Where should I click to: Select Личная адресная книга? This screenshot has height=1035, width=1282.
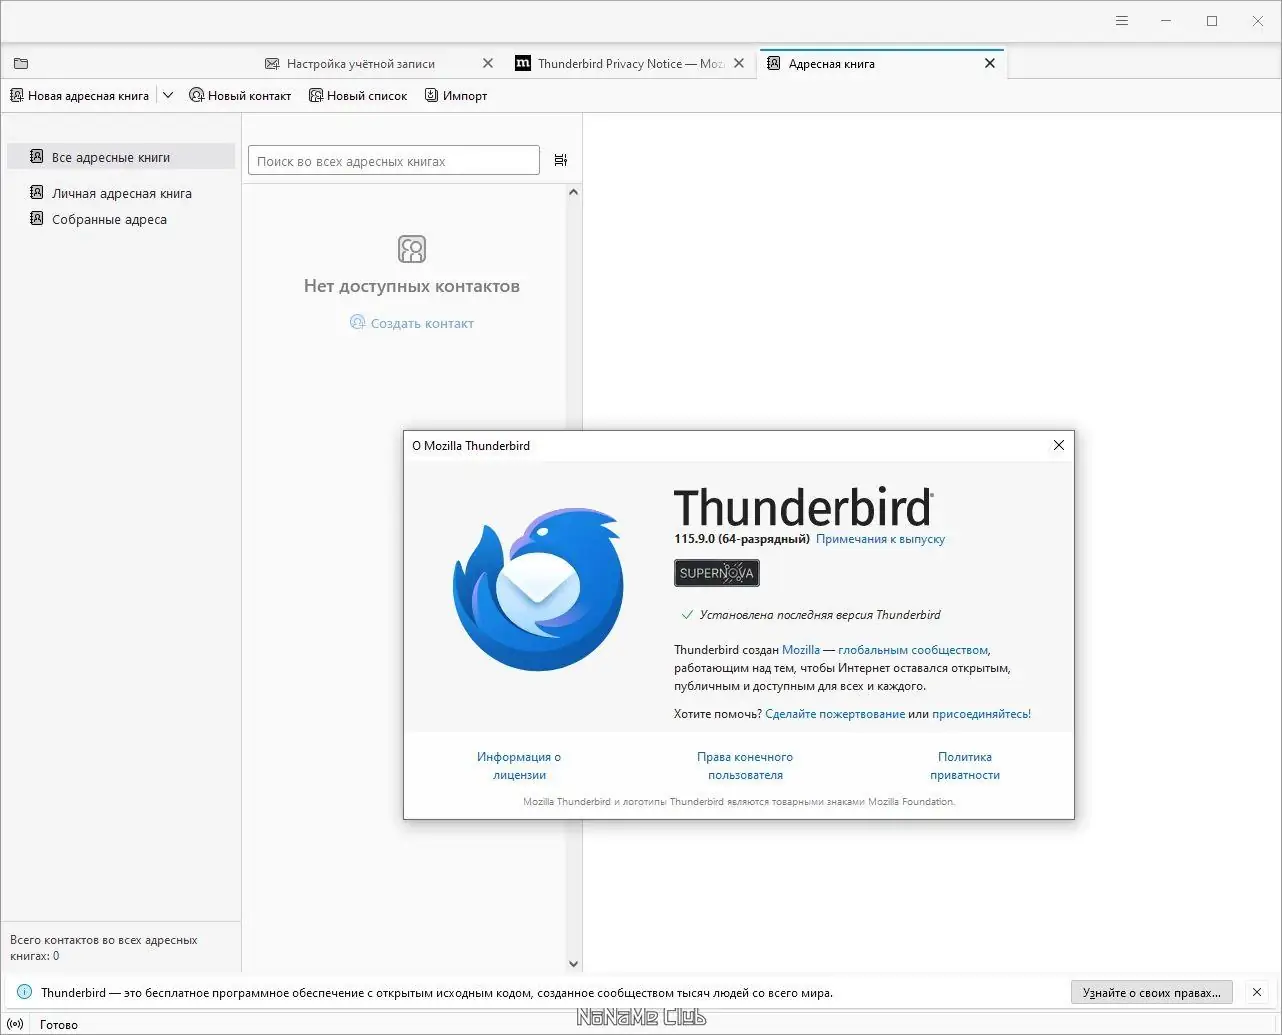121,193
